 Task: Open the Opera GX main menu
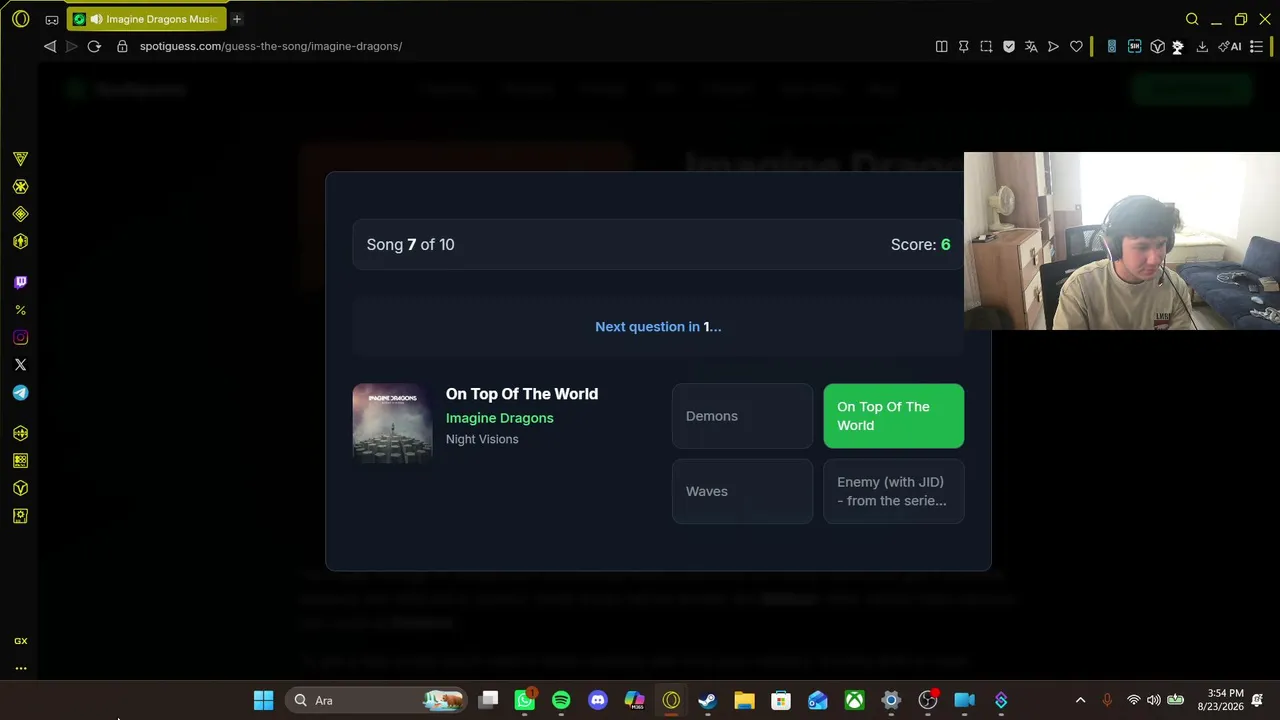[20, 19]
